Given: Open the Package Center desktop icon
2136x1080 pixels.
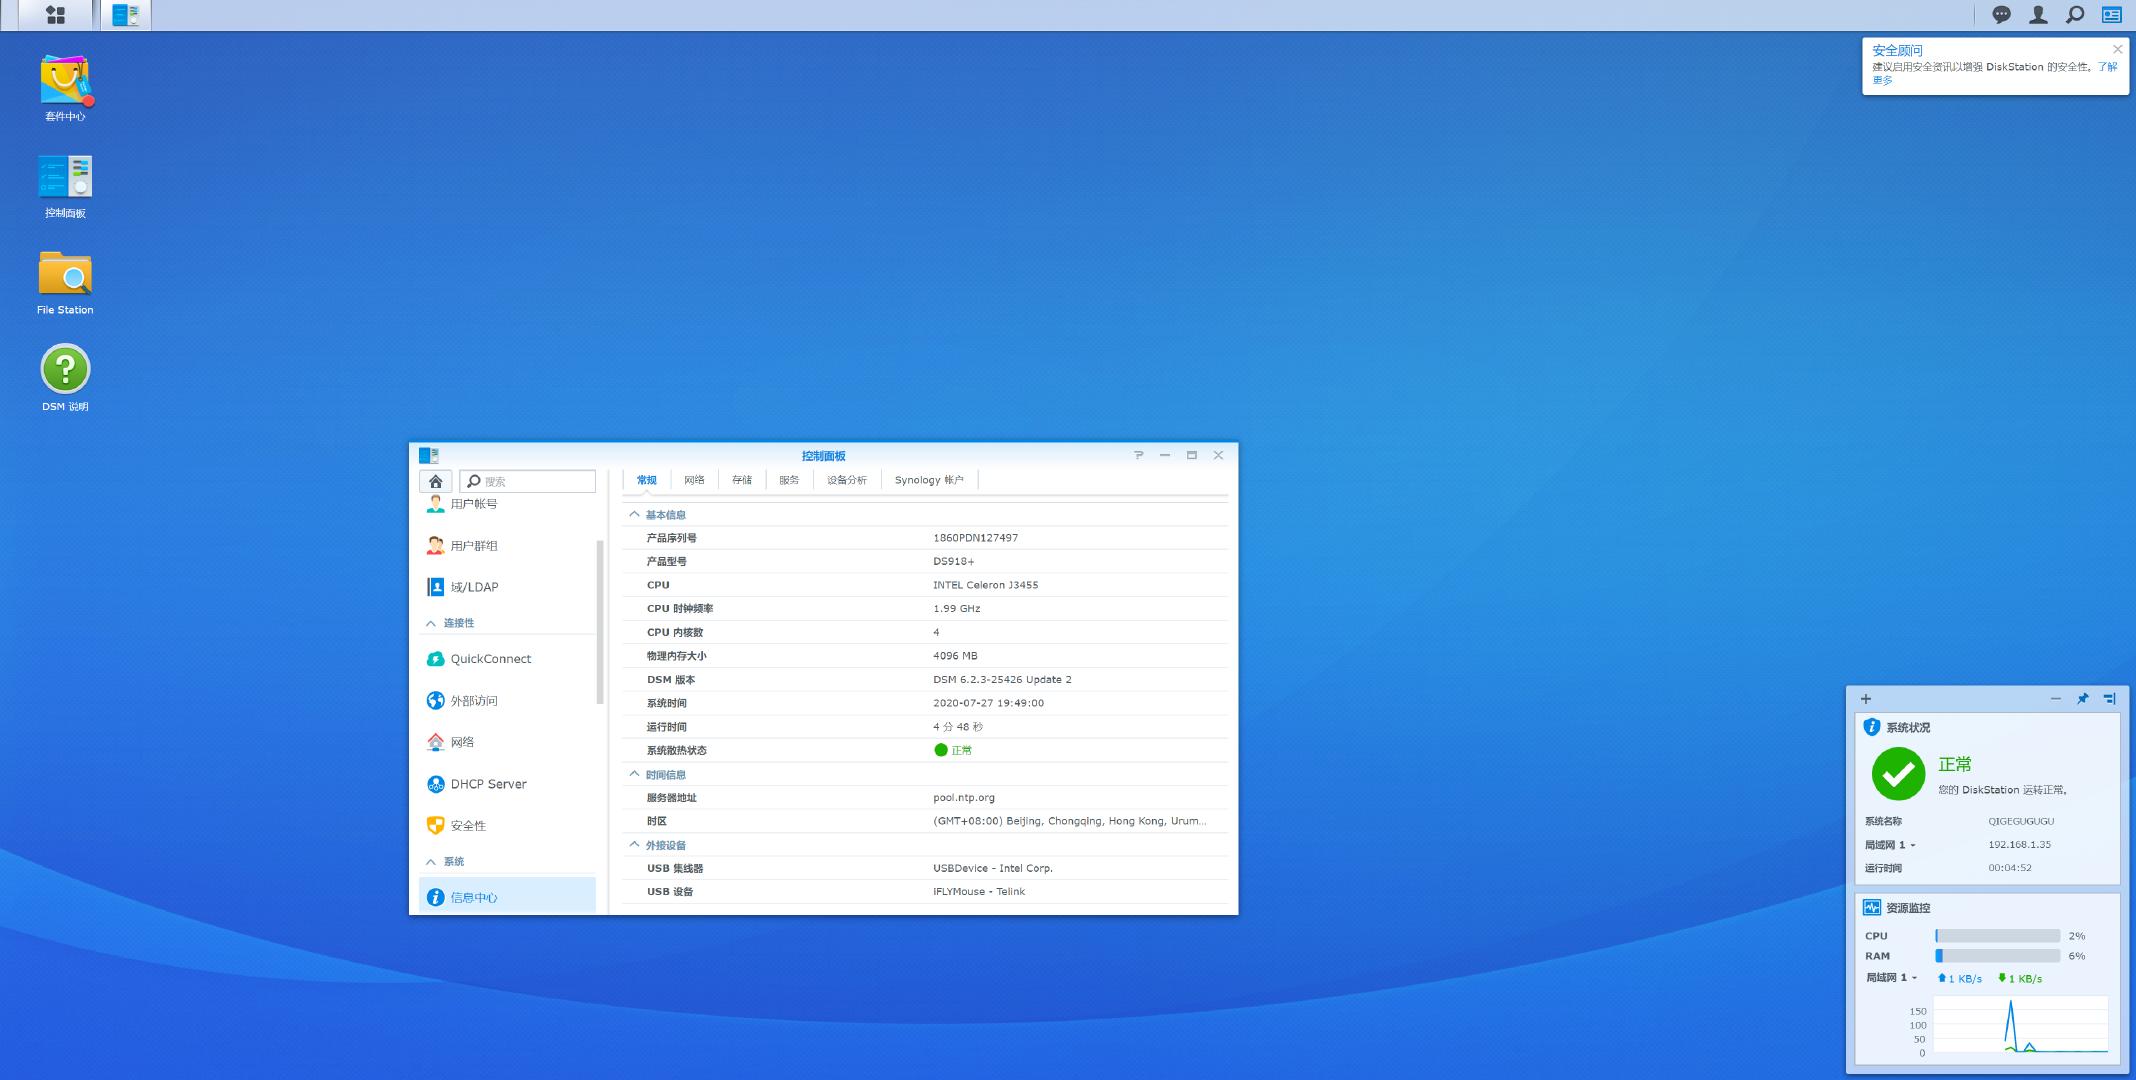Looking at the screenshot, I should (x=65, y=81).
